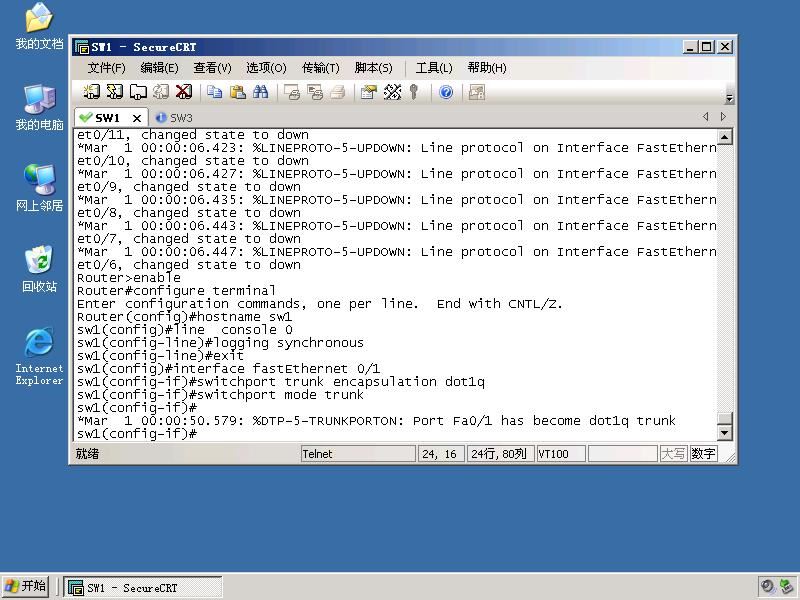Click the network tray icon

pyautogui.click(x=787, y=587)
